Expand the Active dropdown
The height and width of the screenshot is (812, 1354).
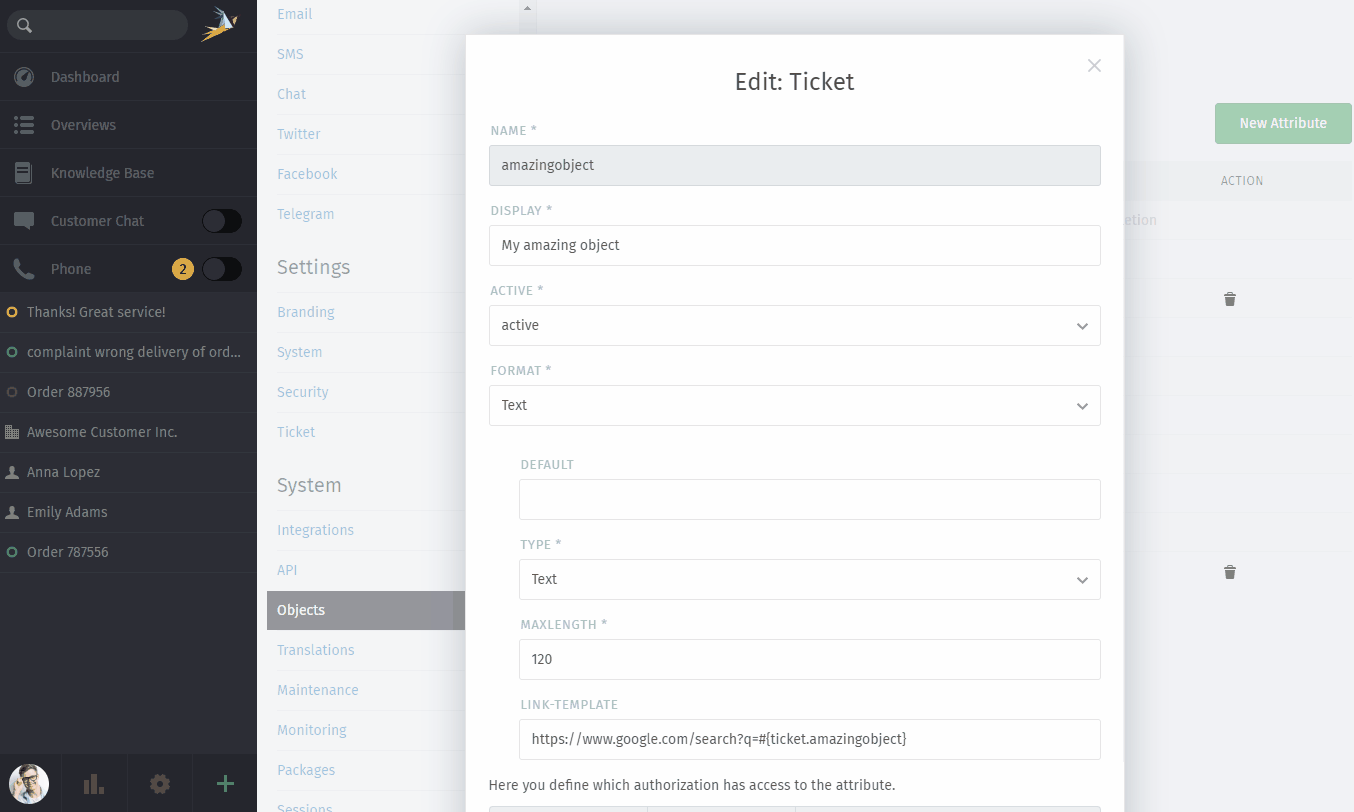coord(795,325)
